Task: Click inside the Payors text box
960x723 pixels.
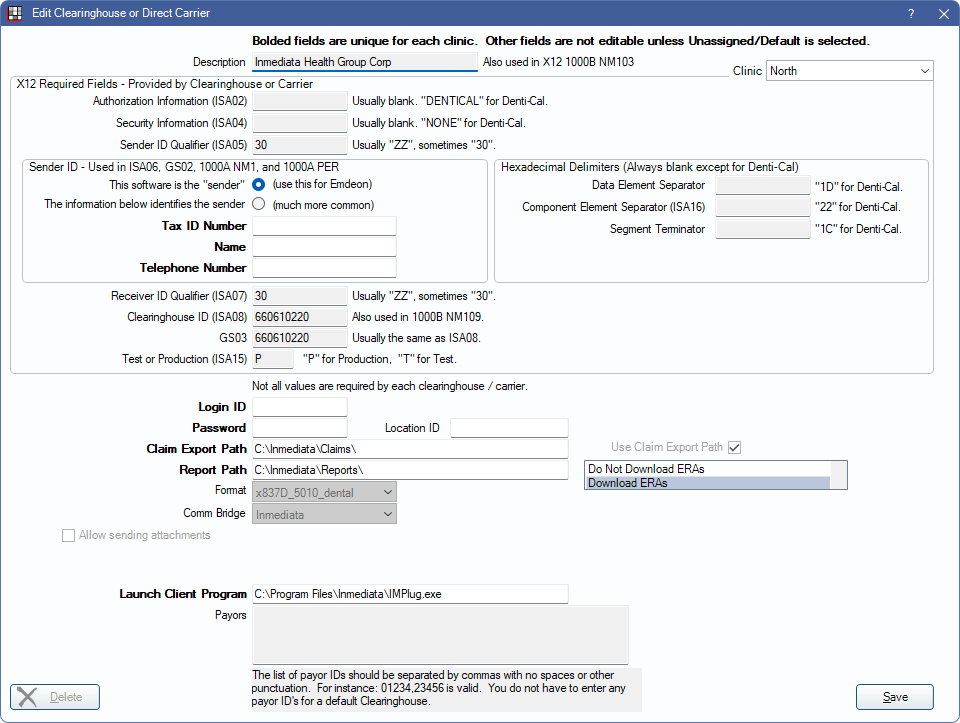Action: coord(440,634)
